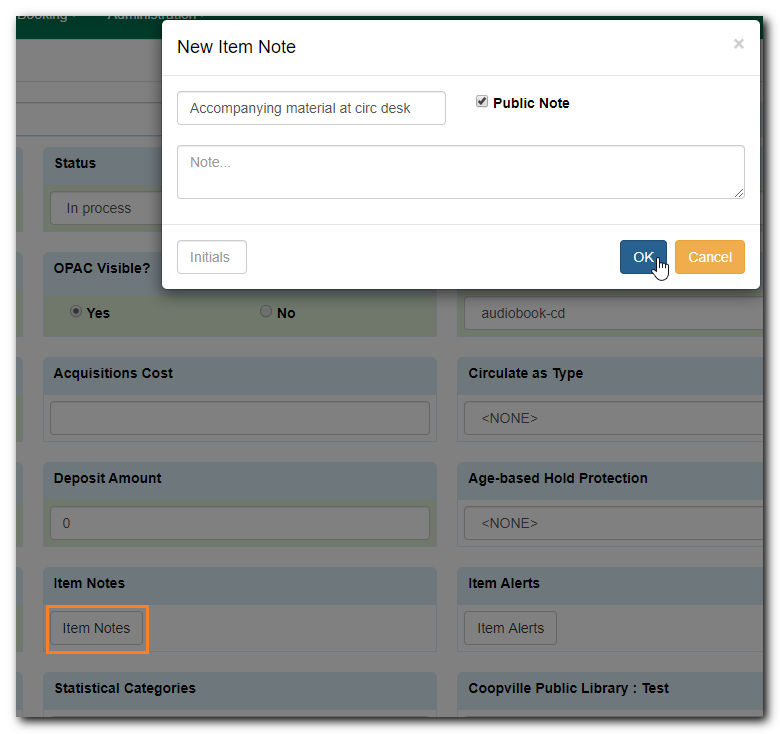Open the Item Notes button
Image resolution: width=780 pixels, height=734 pixels.
point(97,628)
